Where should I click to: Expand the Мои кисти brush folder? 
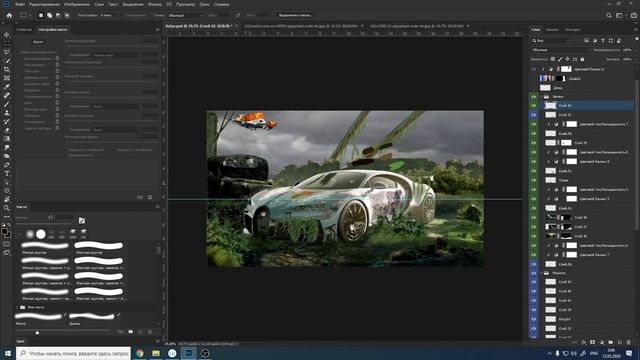pos(17,307)
